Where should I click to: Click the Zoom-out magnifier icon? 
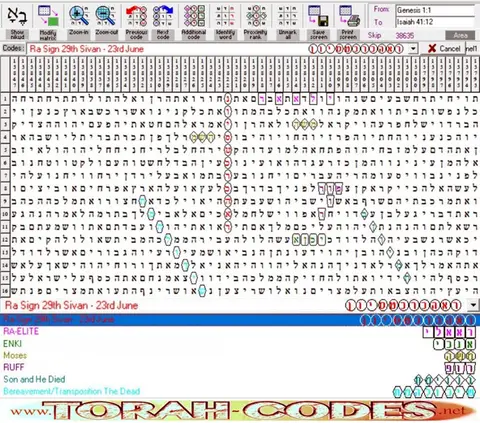click(x=105, y=16)
